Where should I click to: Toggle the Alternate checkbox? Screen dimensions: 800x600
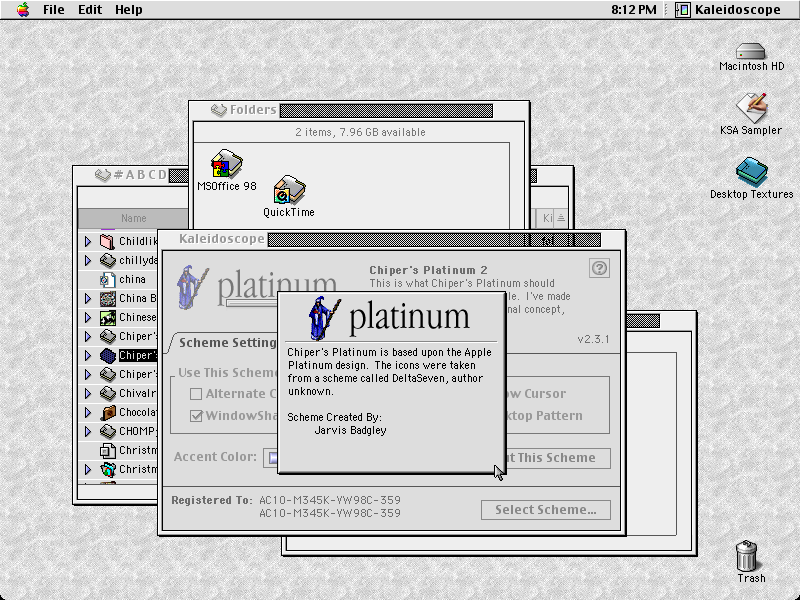point(196,394)
